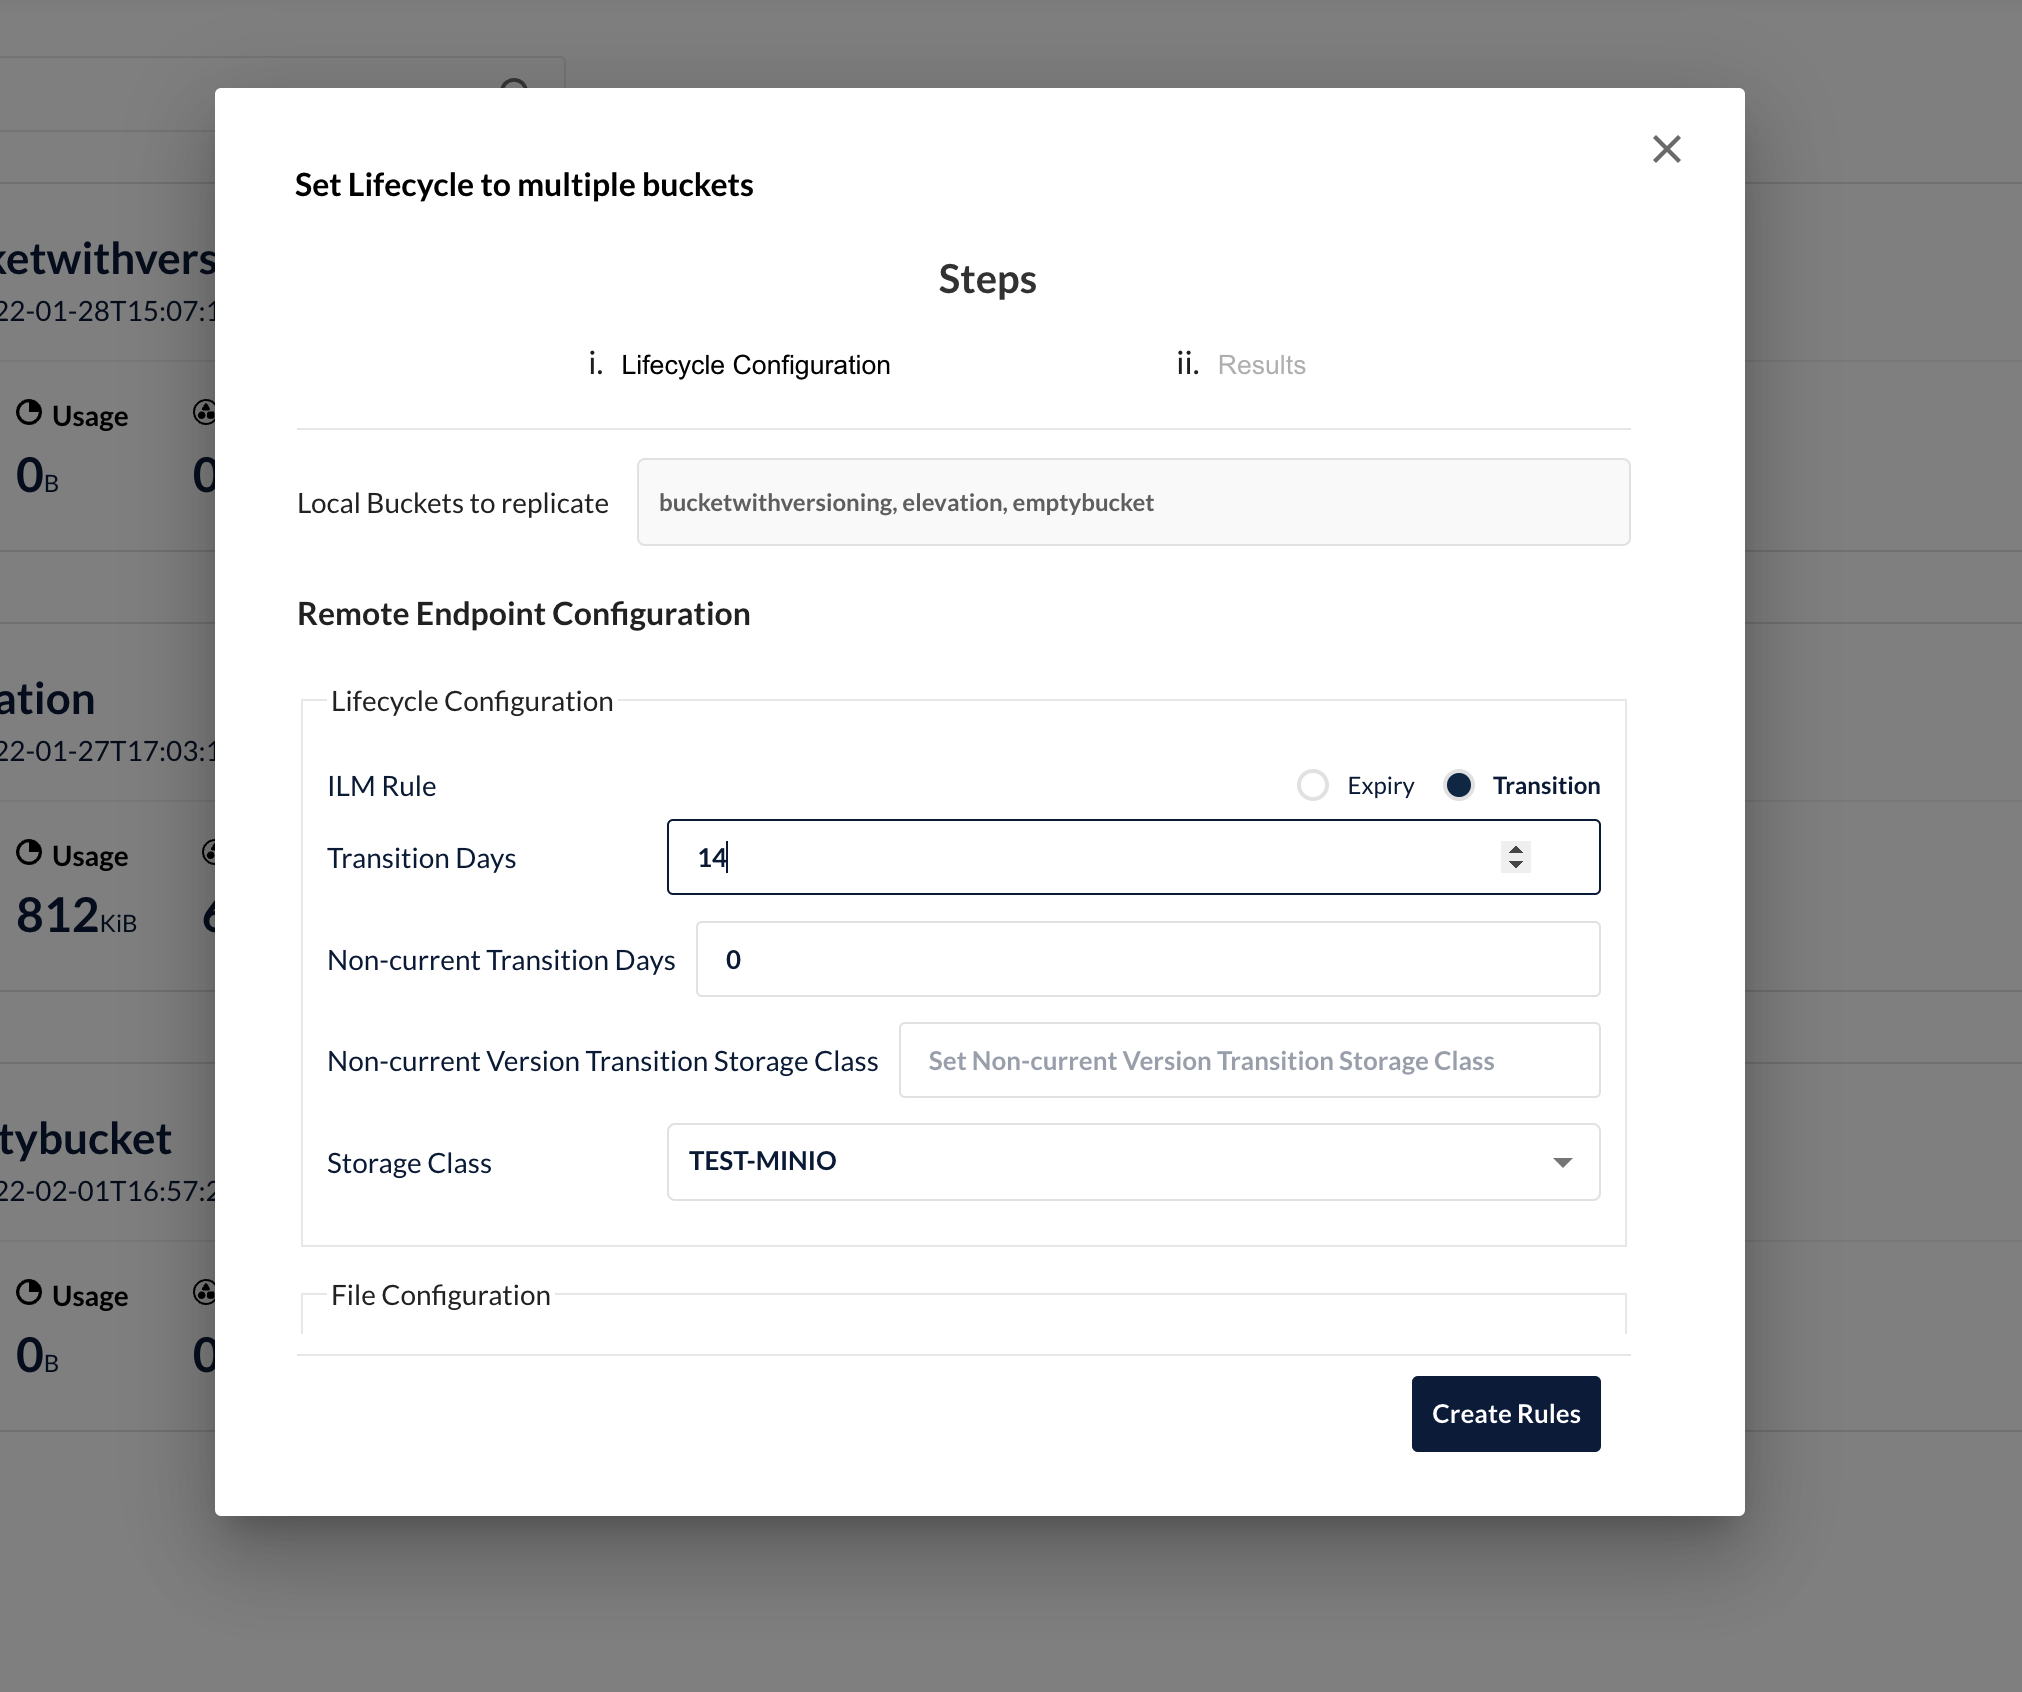The image size is (2022, 1692).
Task: Open the Storage Class dropdown arrow
Action: pyautogui.click(x=1562, y=1162)
